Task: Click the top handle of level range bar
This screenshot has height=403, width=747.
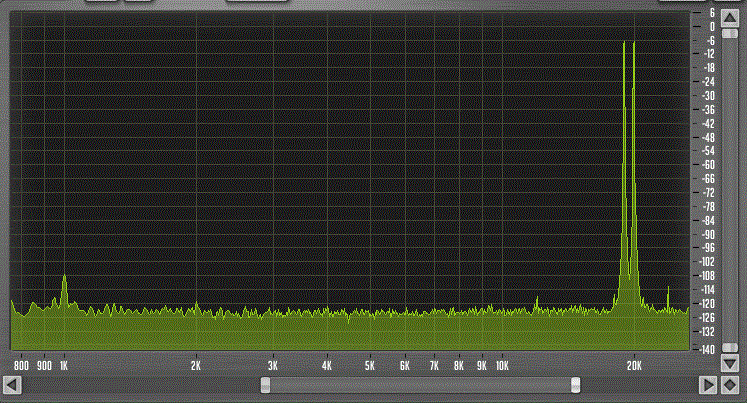Action: tap(730, 33)
